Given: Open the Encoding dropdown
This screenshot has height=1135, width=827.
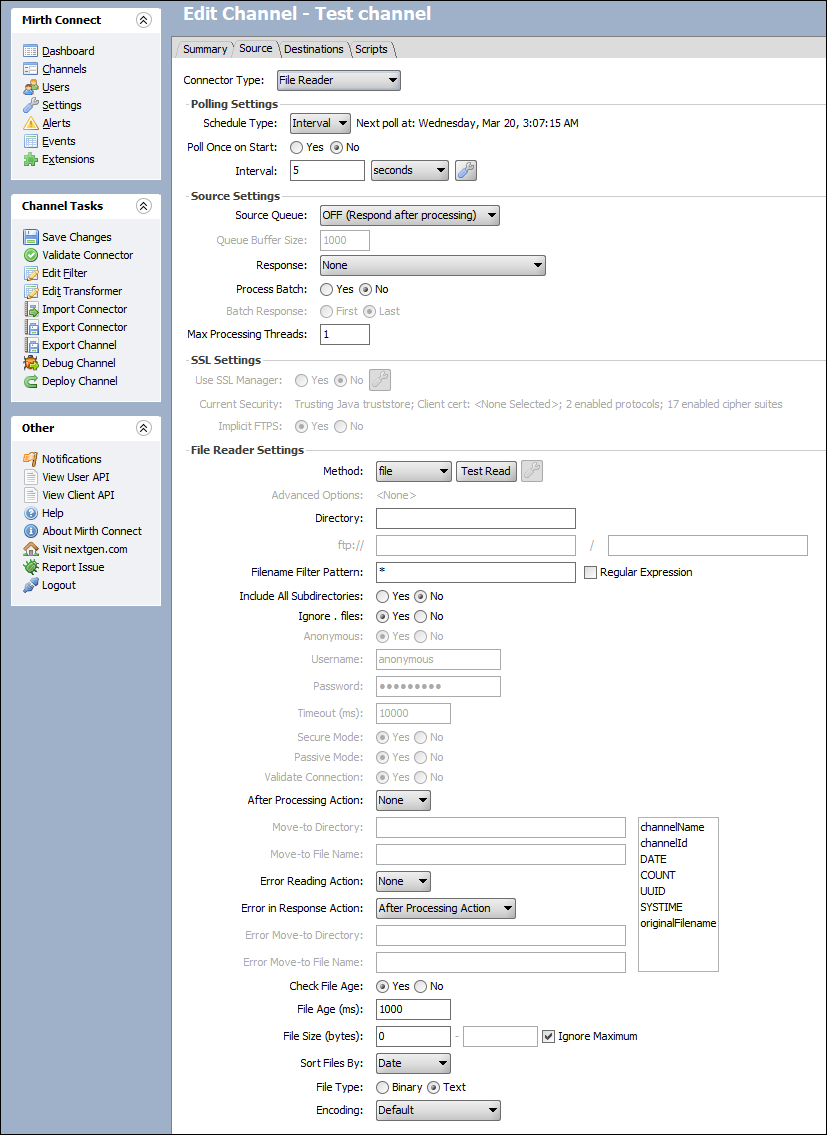Looking at the screenshot, I should point(438,1110).
